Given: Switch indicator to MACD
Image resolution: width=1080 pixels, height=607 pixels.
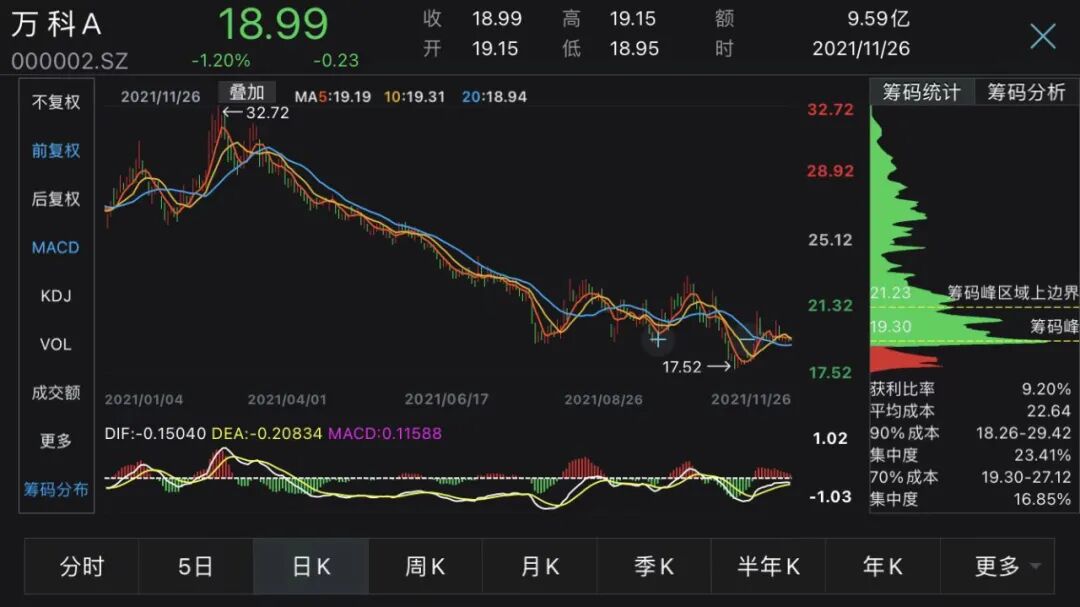Looking at the screenshot, I should pyautogui.click(x=56, y=247).
